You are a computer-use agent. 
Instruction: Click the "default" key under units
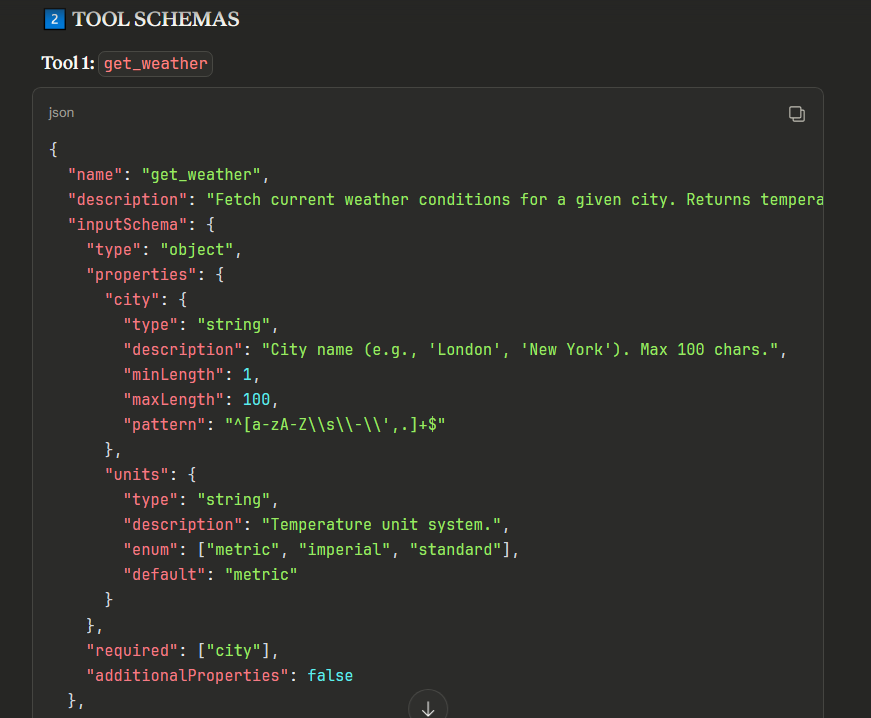coord(164,574)
